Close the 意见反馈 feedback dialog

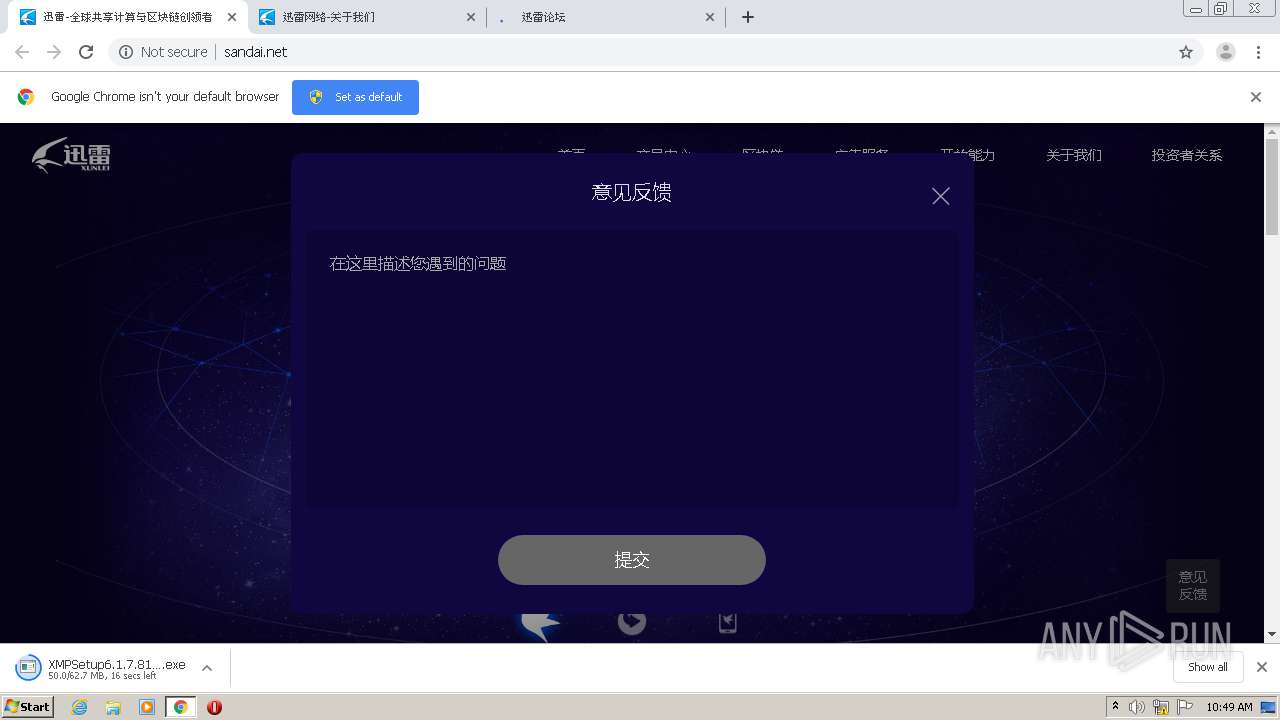click(x=940, y=196)
